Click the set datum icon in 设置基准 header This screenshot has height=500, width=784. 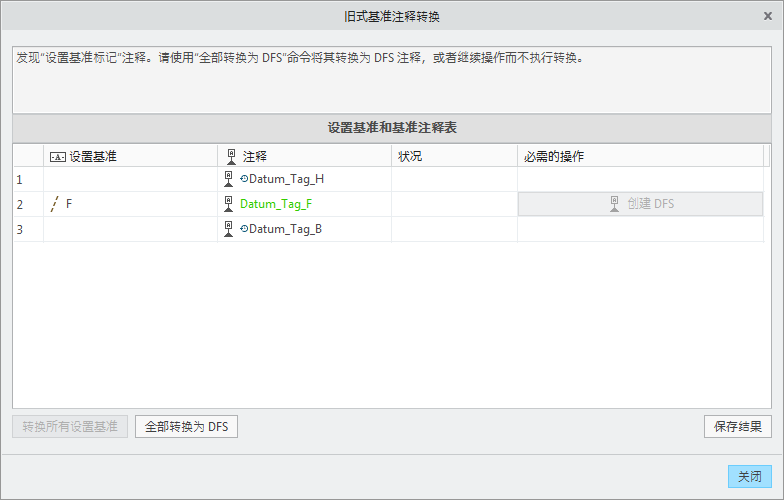[x=57, y=157]
